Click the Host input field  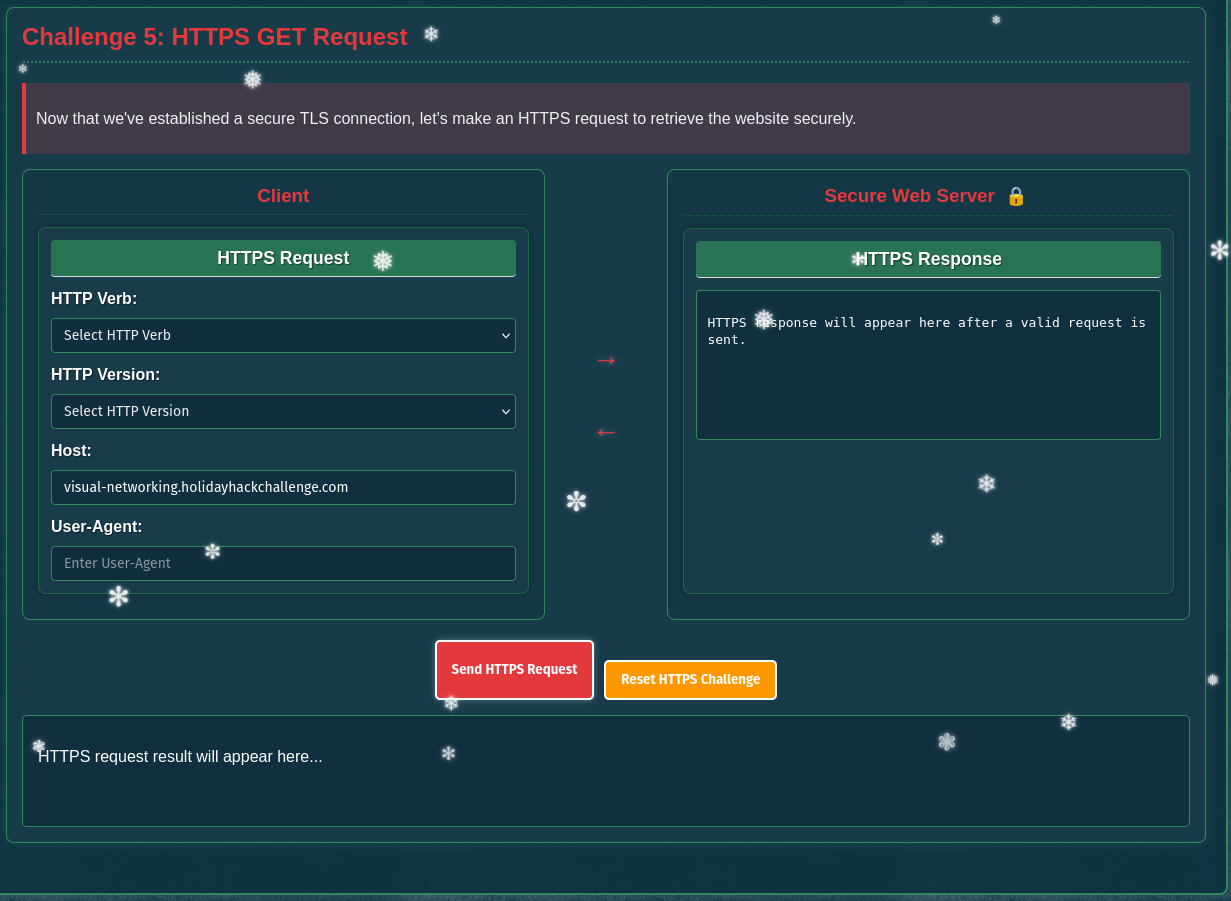[x=283, y=487]
